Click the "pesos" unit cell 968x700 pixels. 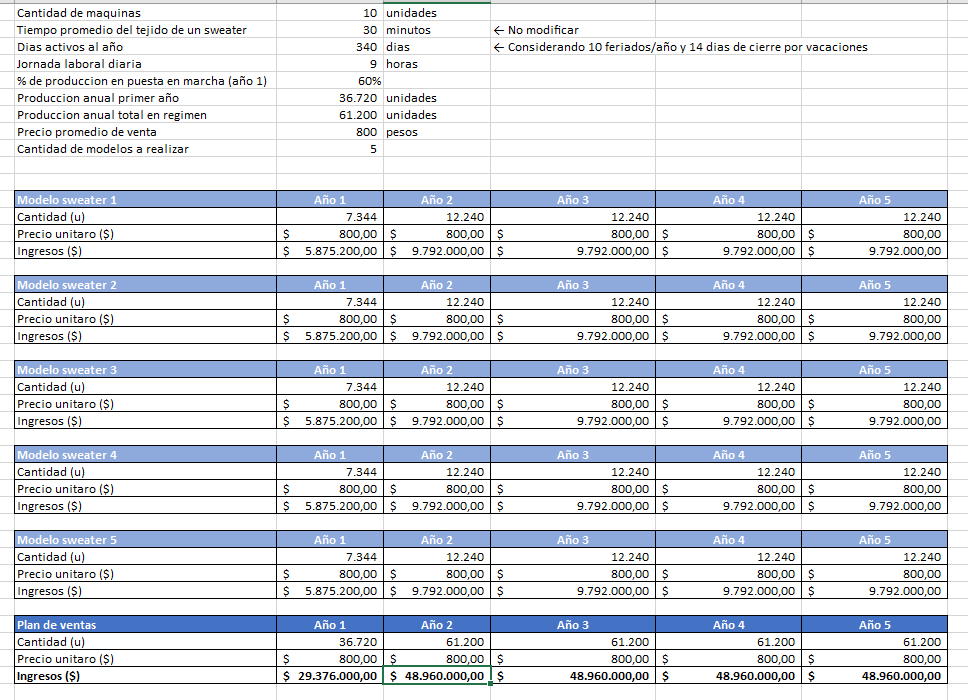coord(437,132)
